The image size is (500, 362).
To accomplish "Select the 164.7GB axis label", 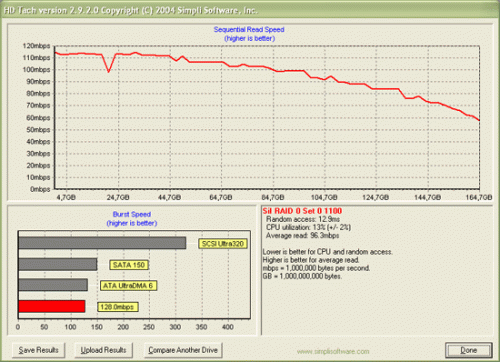I will (479, 197).
